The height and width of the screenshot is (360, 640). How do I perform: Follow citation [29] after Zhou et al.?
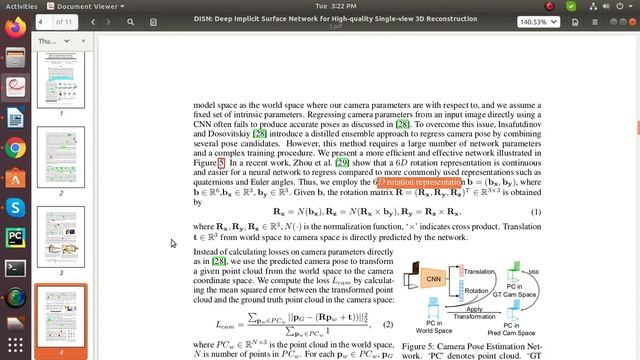[x=342, y=162]
